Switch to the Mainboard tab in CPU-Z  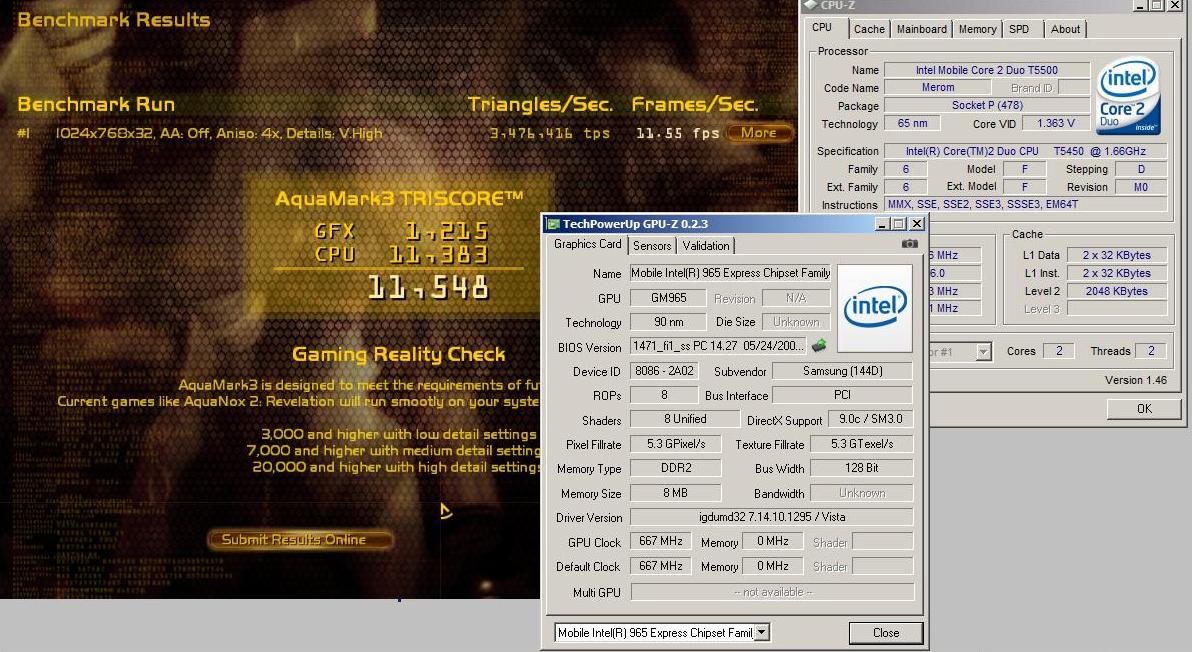(921, 29)
